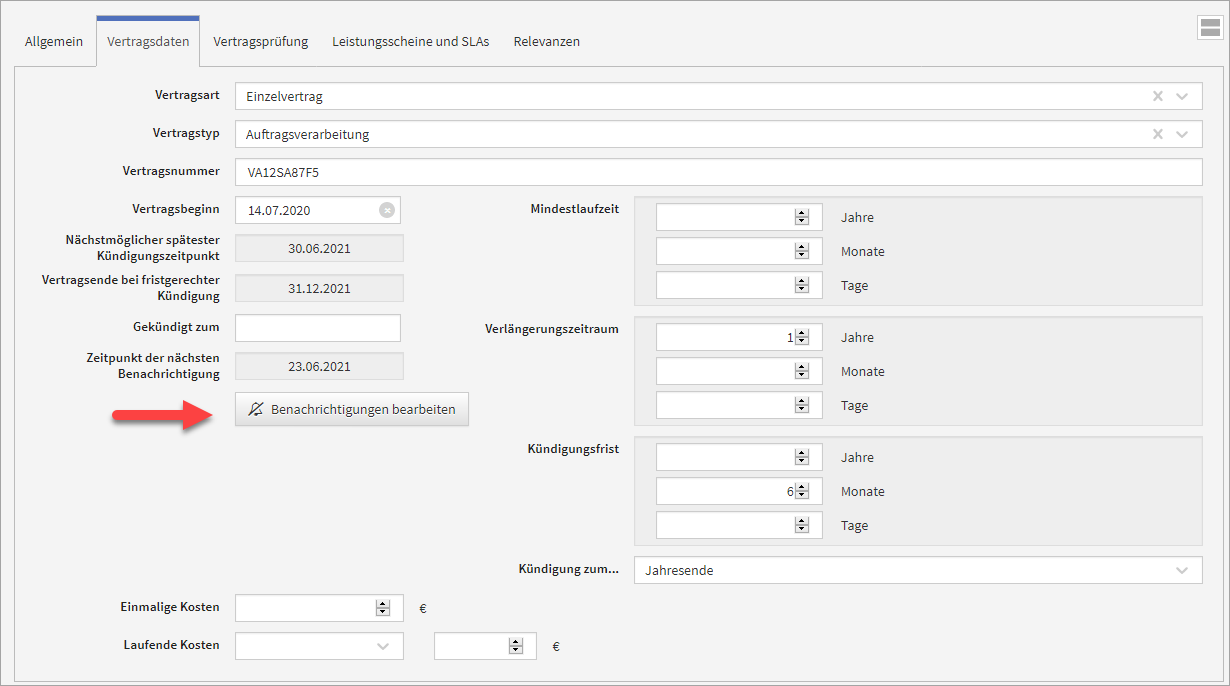The image size is (1230, 686).
Task: Click the Gekündigt zum date field
Action: 318,328
